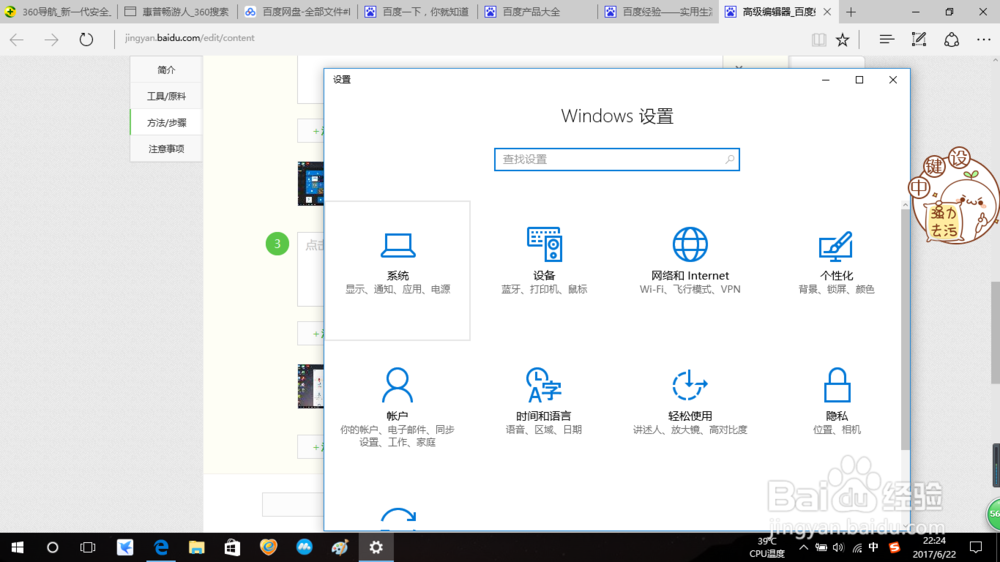Select 方法/步骤 in the editor sidebar
This screenshot has height=562, width=1000.
(166, 122)
